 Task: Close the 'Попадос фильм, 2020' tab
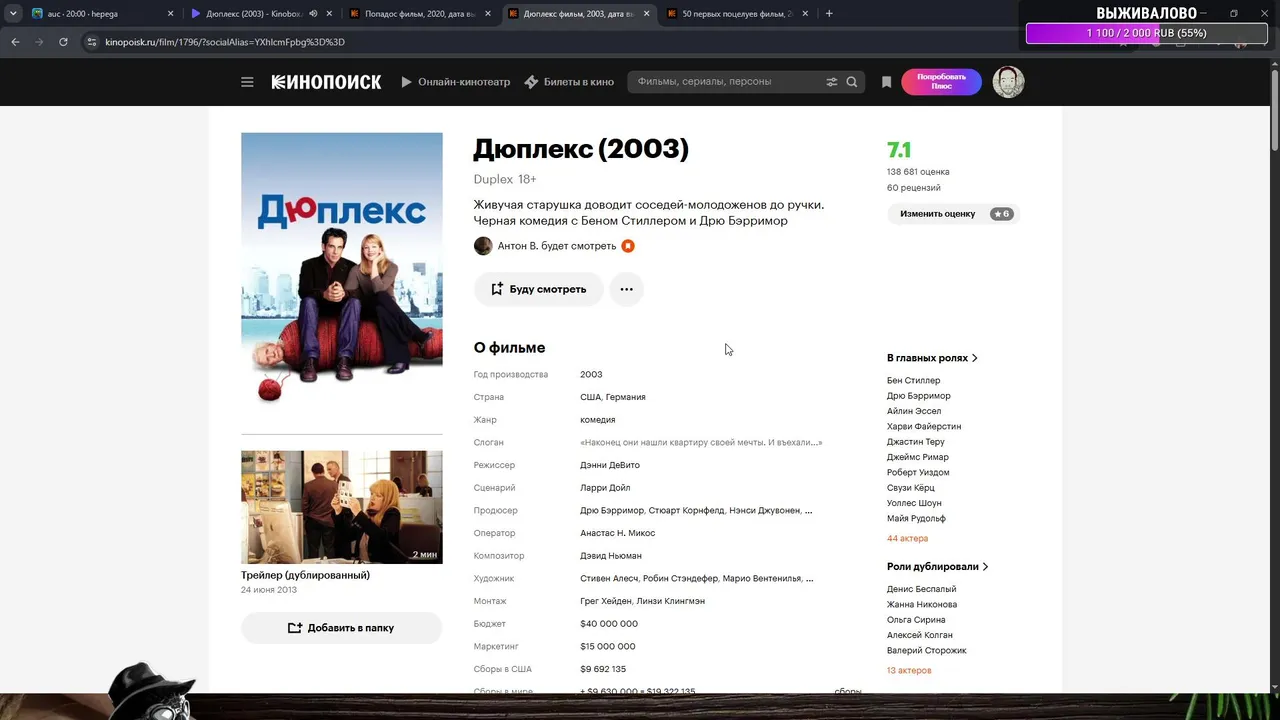click(x=489, y=14)
